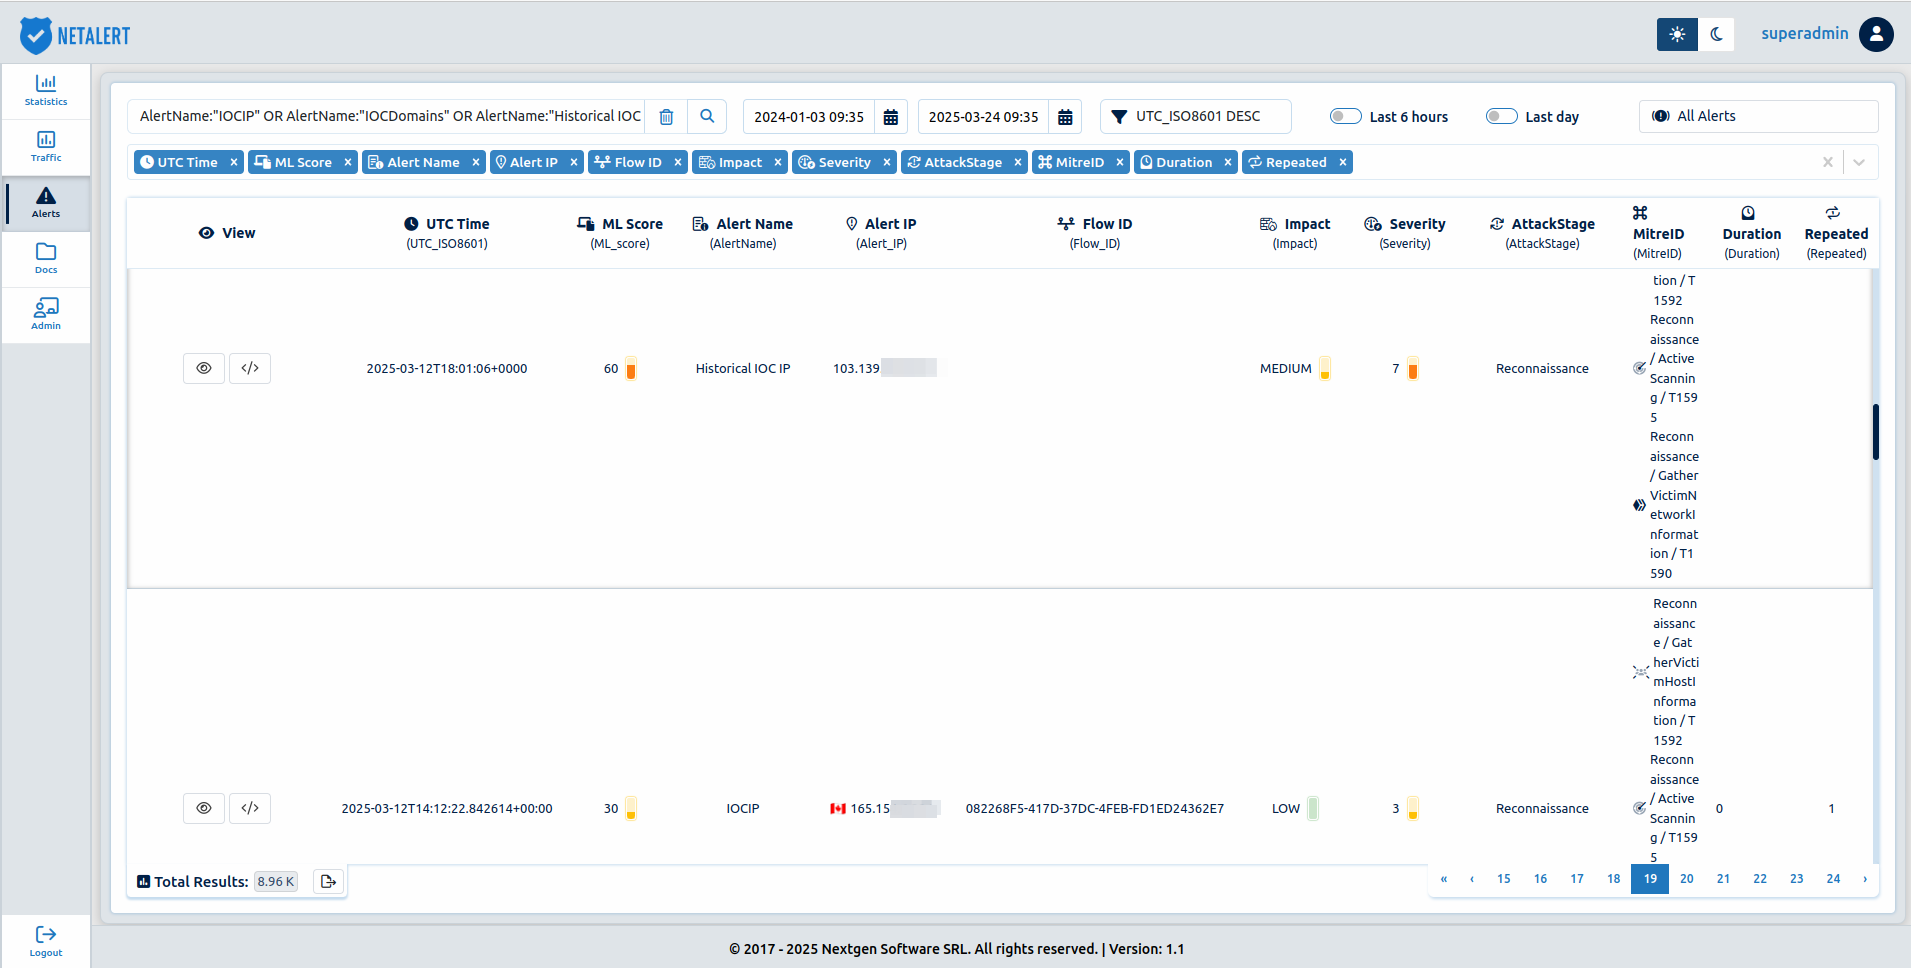1911x968 pixels.
Task: View the IOCIP alert row details
Action: click(204, 808)
